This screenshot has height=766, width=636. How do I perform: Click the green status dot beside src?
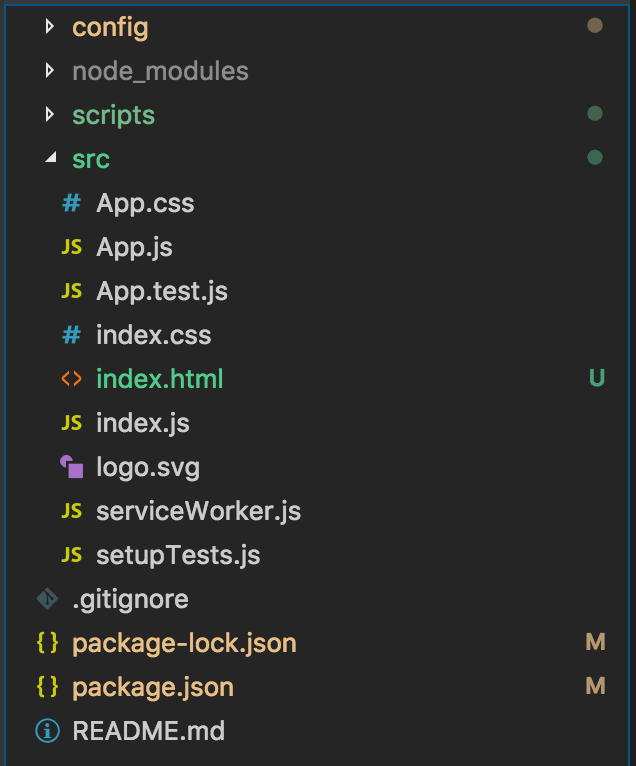click(x=595, y=158)
